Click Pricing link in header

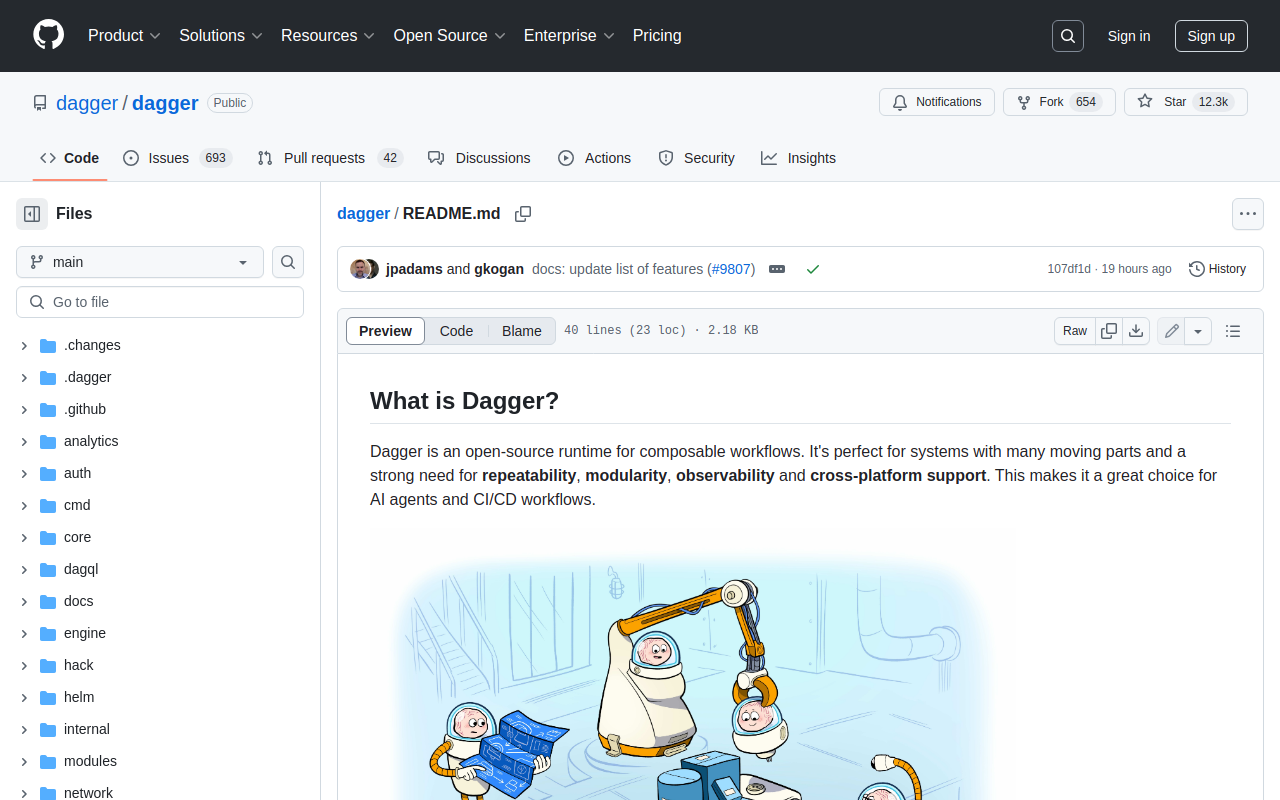[x=657, y=35]
